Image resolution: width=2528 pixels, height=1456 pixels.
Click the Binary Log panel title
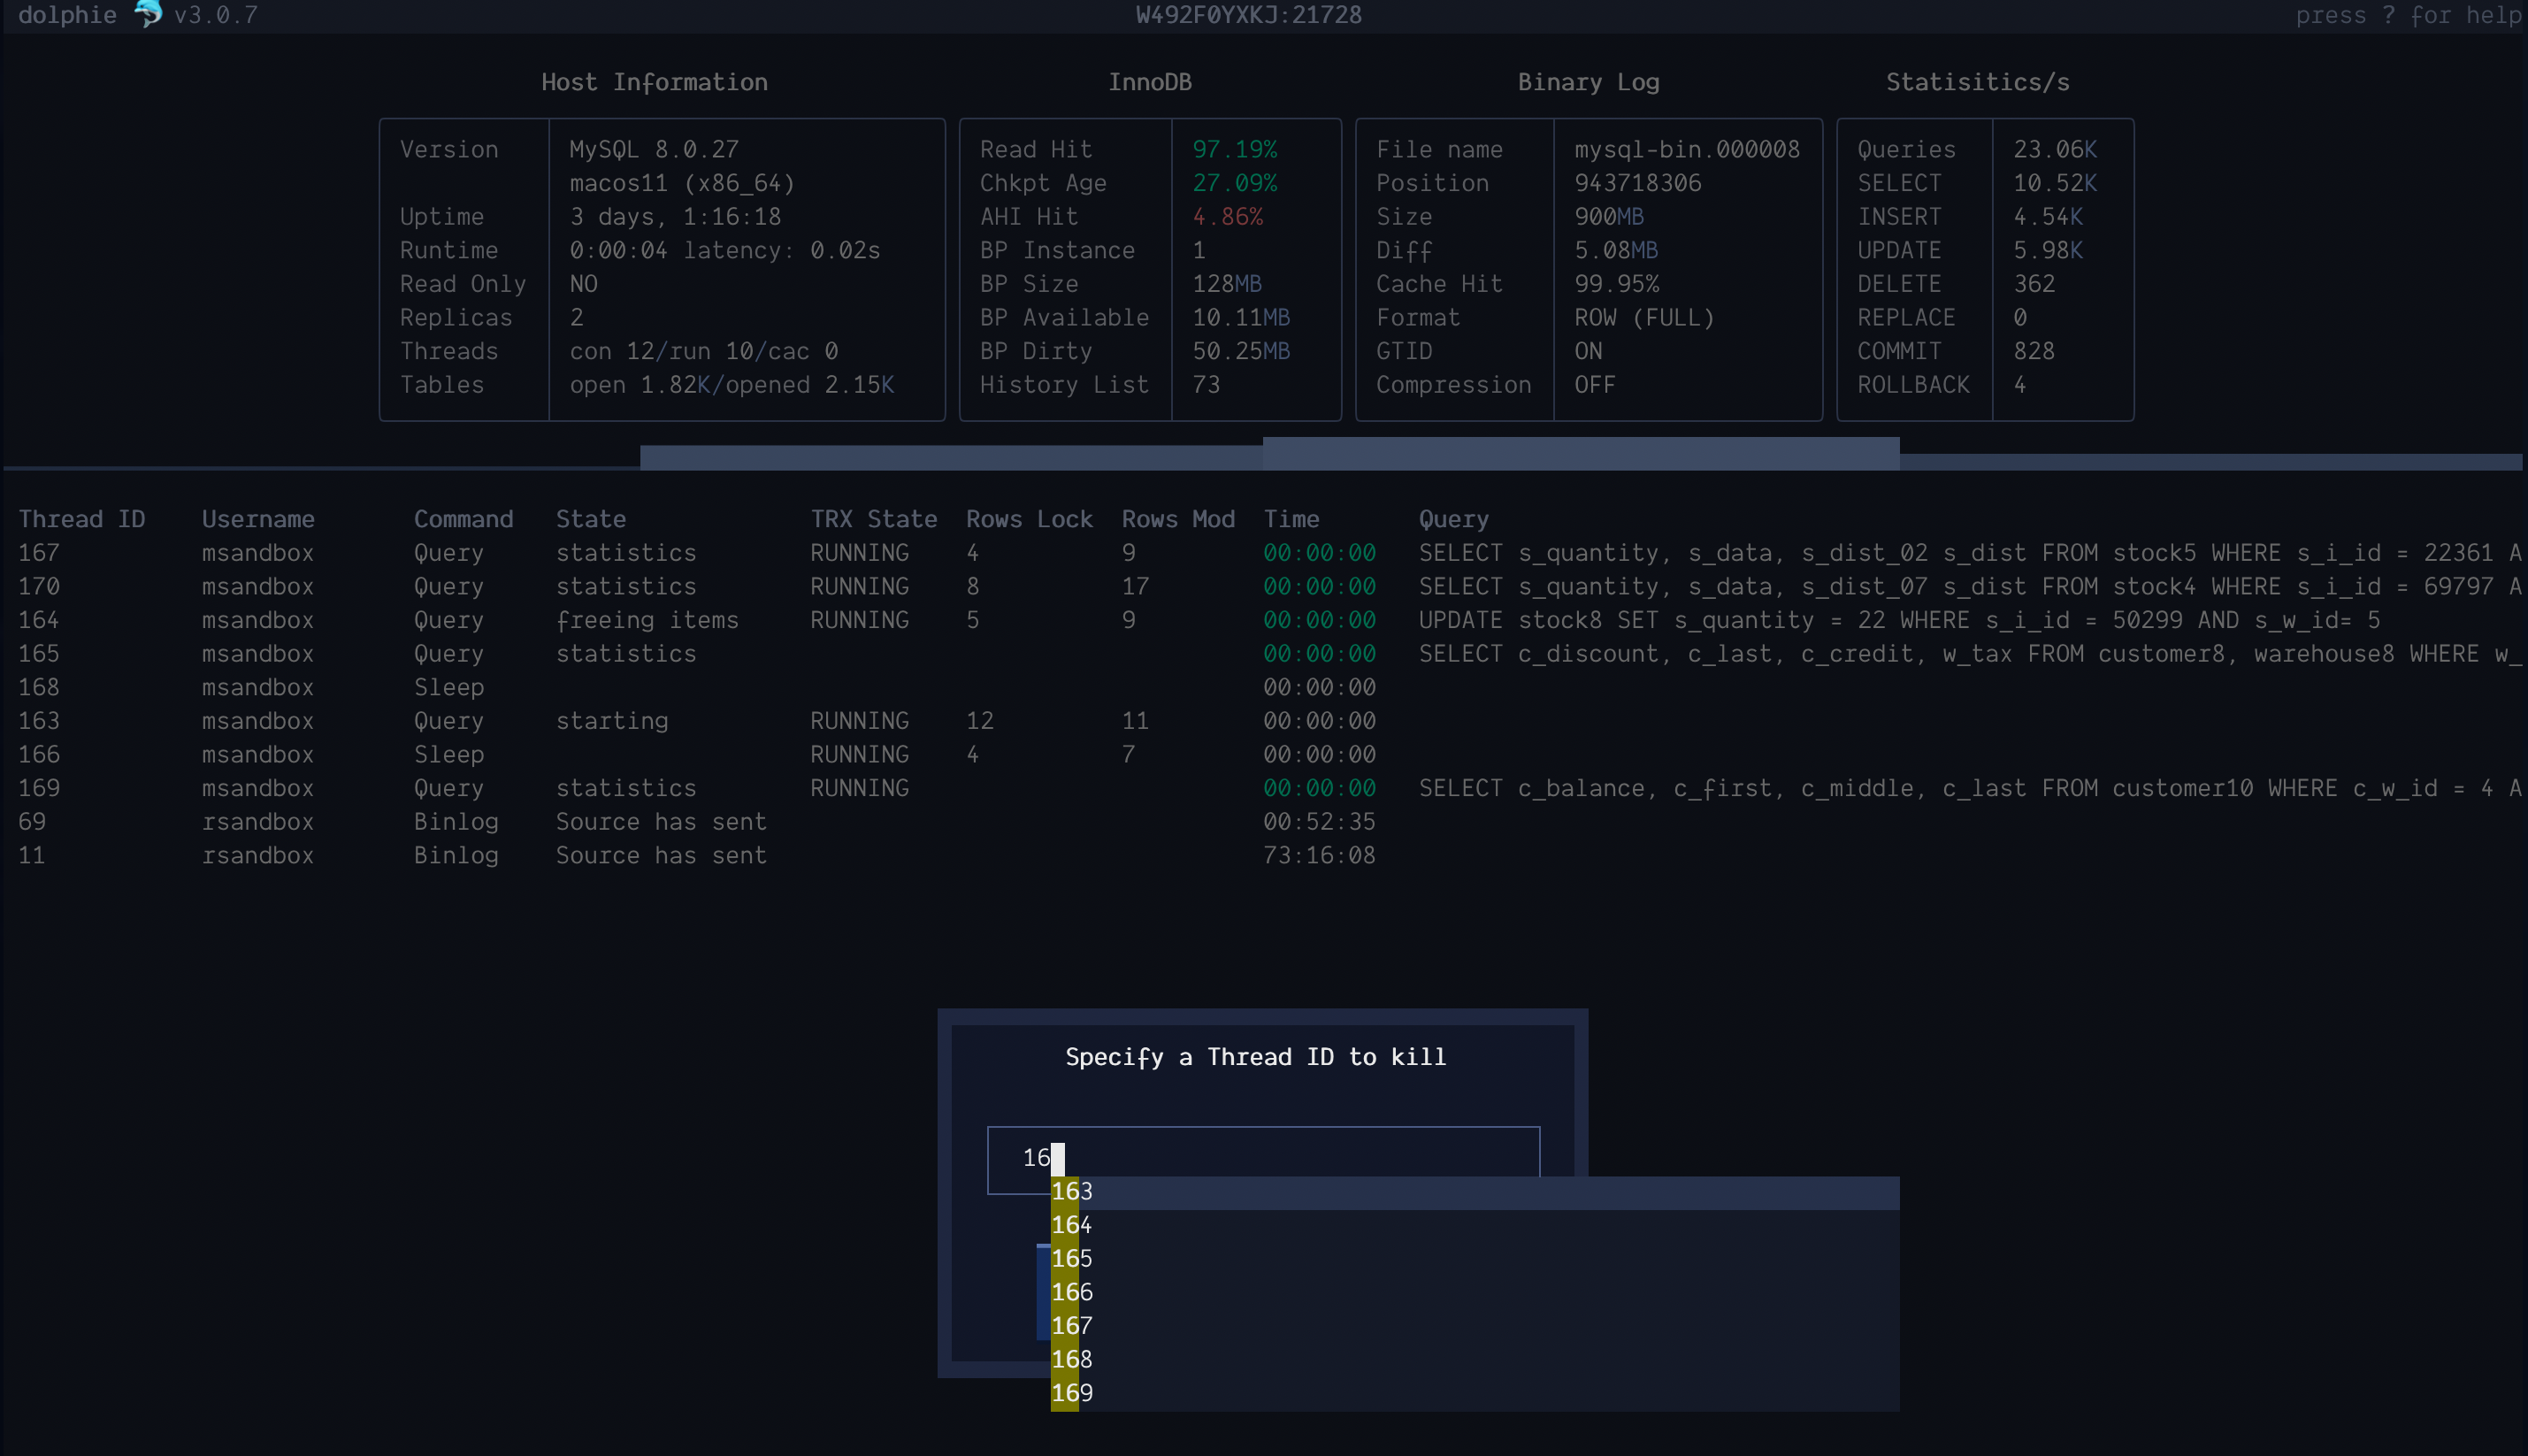coord(1587,81)
